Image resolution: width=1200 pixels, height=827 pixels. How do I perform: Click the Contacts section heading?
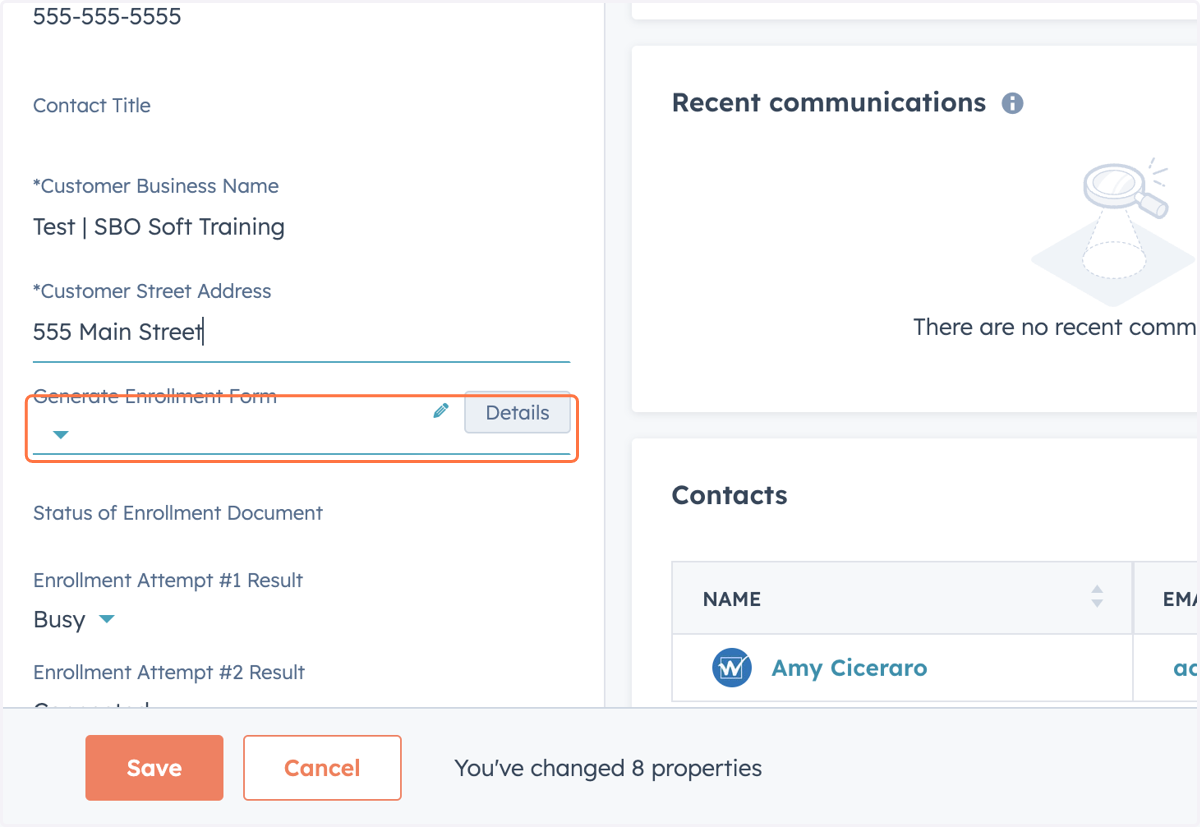click(729, 495)
